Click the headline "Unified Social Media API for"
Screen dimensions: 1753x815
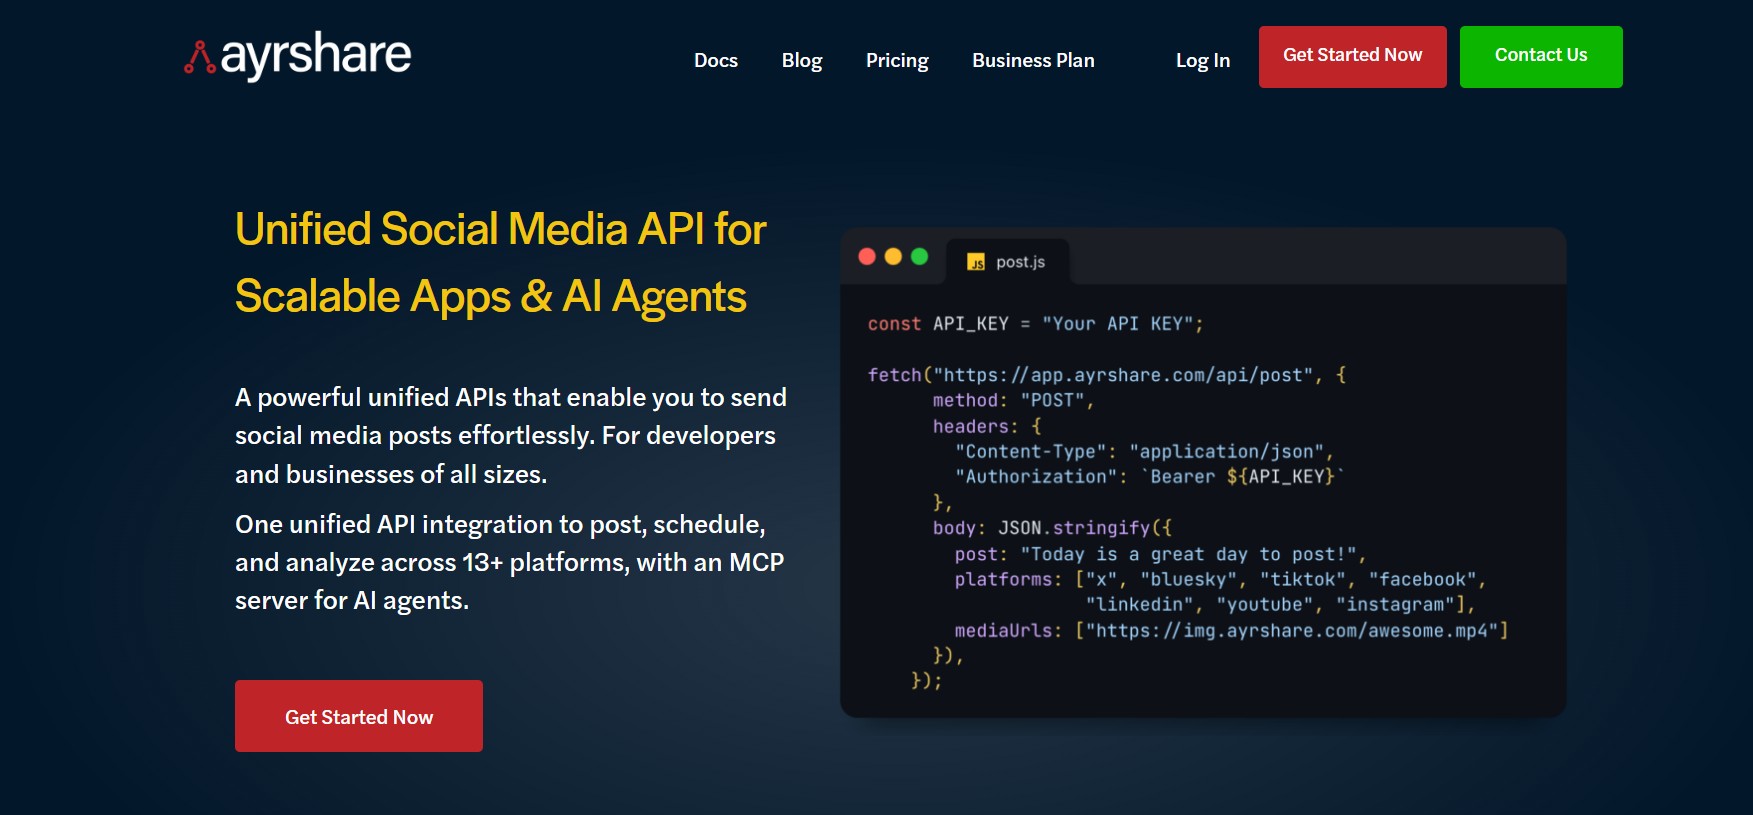click(x=501, y=229)
